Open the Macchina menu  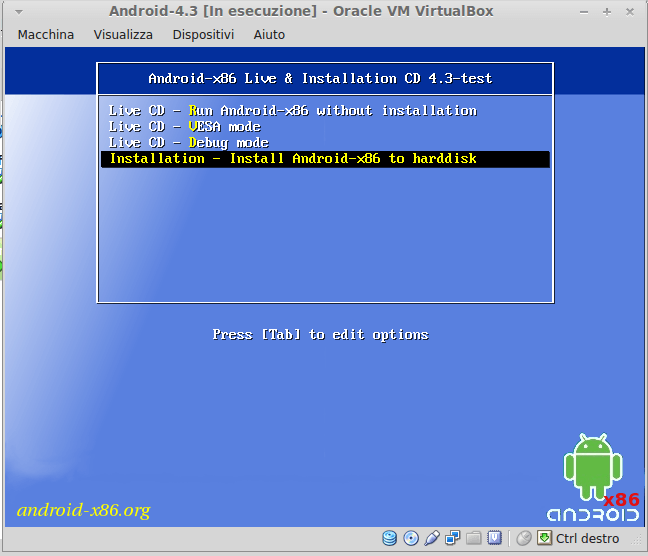(46, 35)
